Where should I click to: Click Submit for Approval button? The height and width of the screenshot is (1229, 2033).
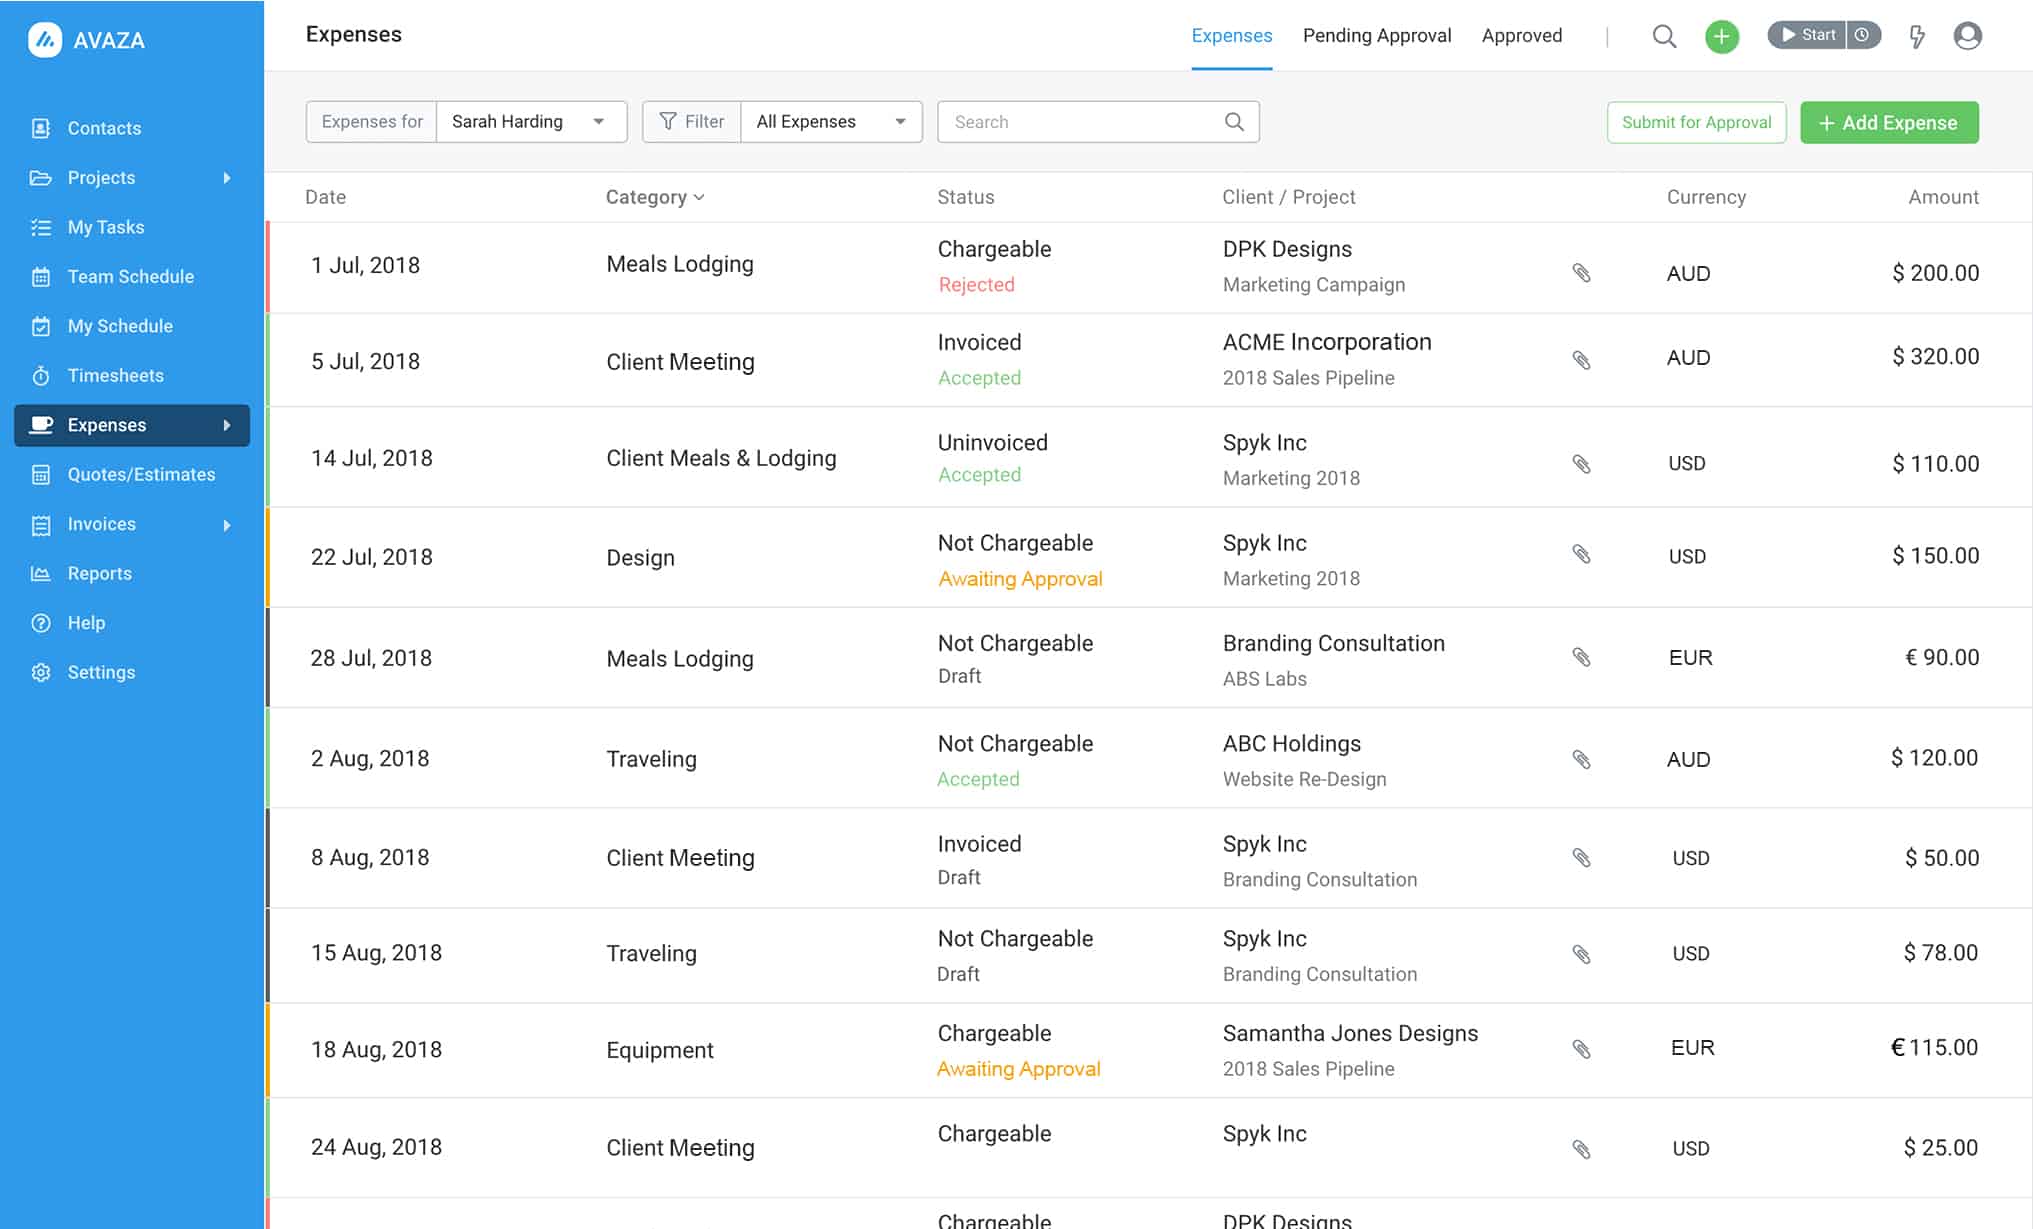click(1696, 122)
